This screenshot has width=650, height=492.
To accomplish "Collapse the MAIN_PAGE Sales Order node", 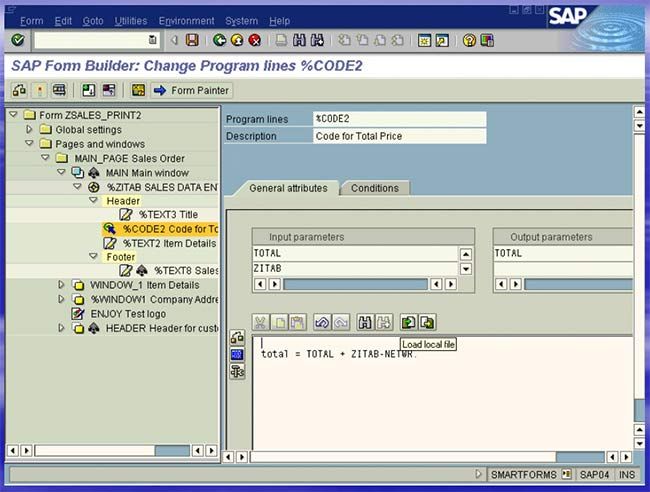I will pos(45,158).
